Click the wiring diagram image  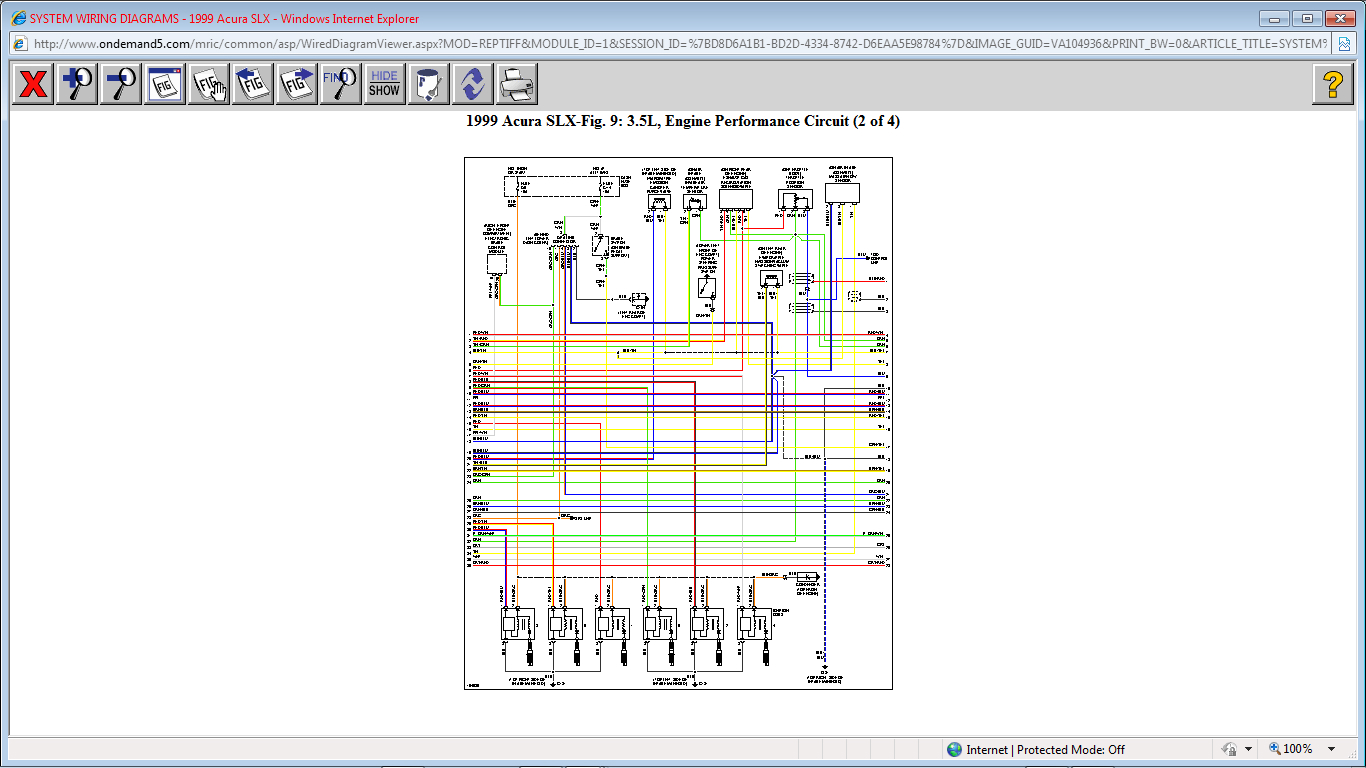pos(678,423)
